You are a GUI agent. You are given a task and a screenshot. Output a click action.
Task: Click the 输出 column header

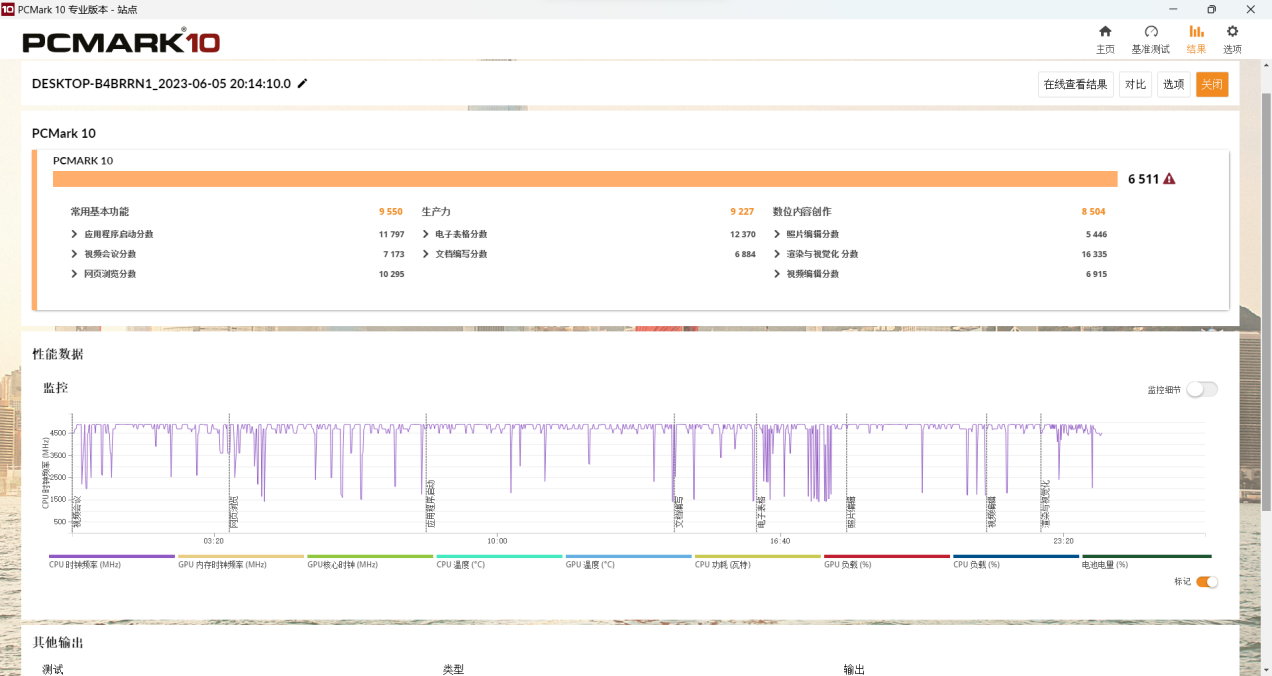pyautogui.click(x=854, y=669)
